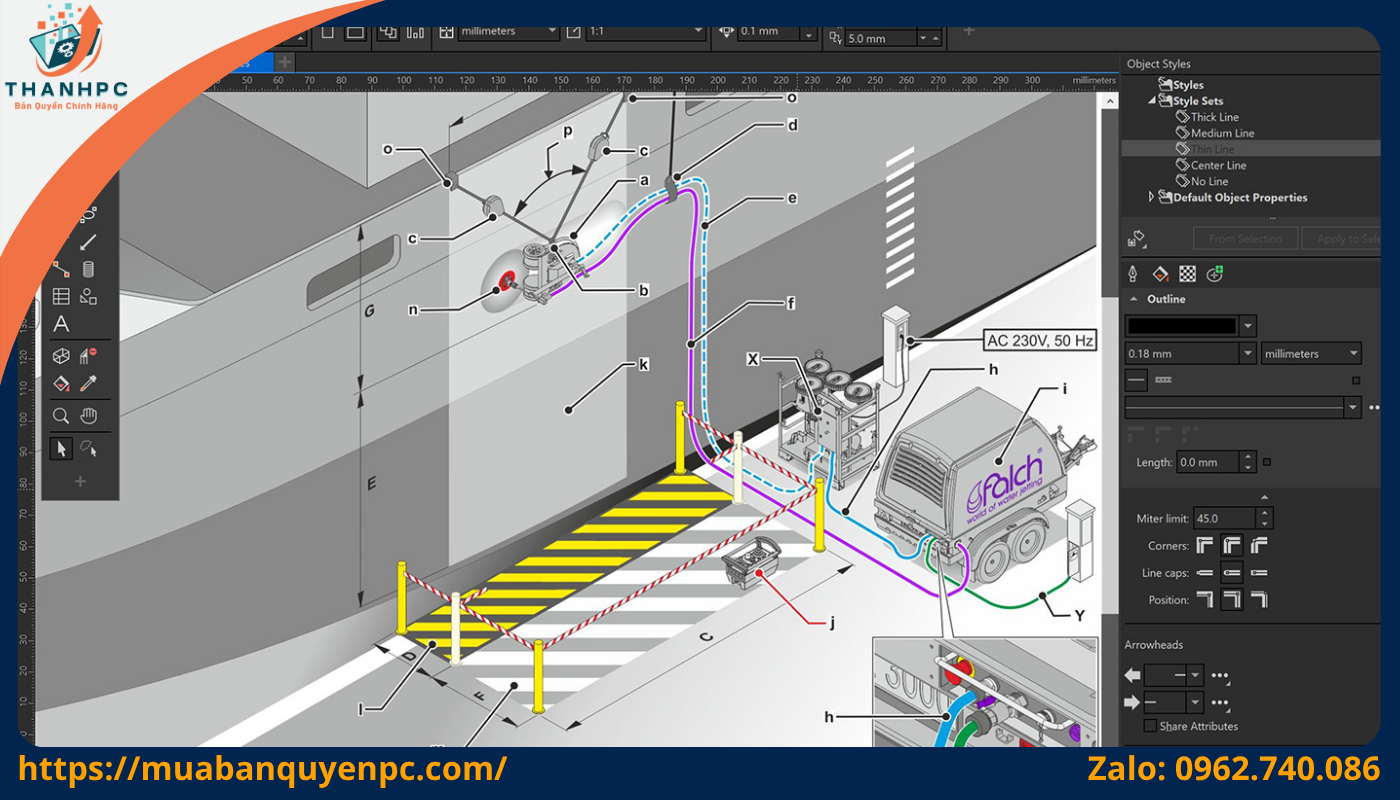Select the Thick Line style
This screenshot has width=1400, height=800.
point(1214,117)
